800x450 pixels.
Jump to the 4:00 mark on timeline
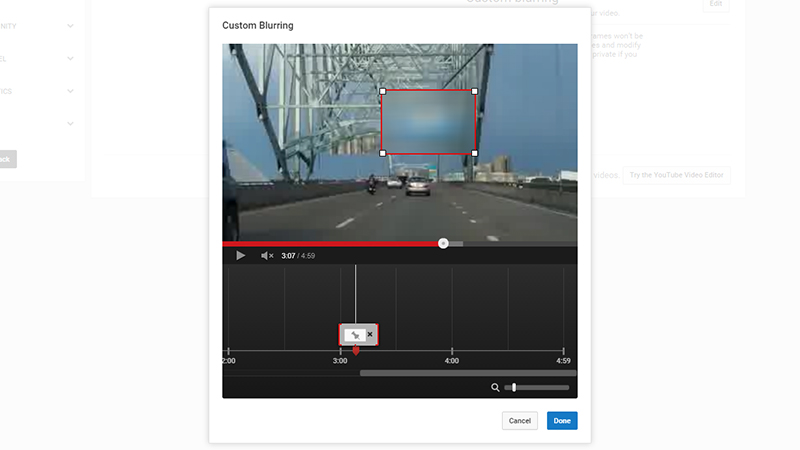point(452,361)
